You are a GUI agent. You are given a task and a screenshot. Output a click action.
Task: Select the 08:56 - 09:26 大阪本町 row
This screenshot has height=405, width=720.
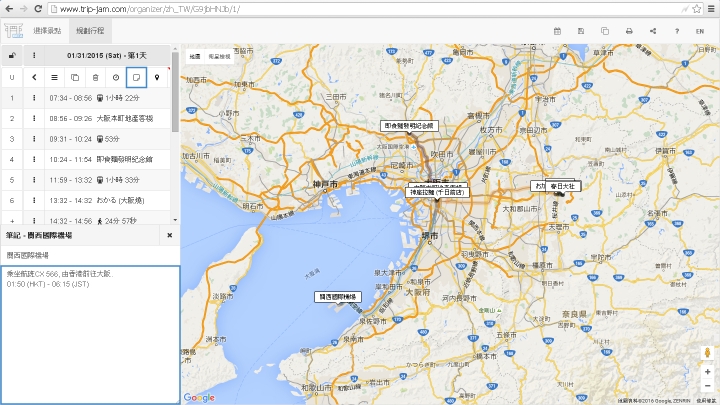pyautogui.click(x=107, y=118)
